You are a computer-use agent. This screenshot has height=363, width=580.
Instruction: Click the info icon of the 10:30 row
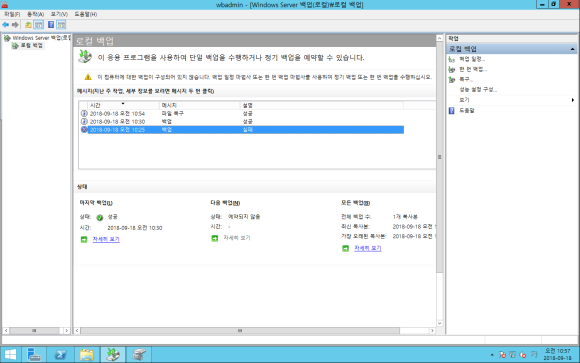tap(84, 121)
